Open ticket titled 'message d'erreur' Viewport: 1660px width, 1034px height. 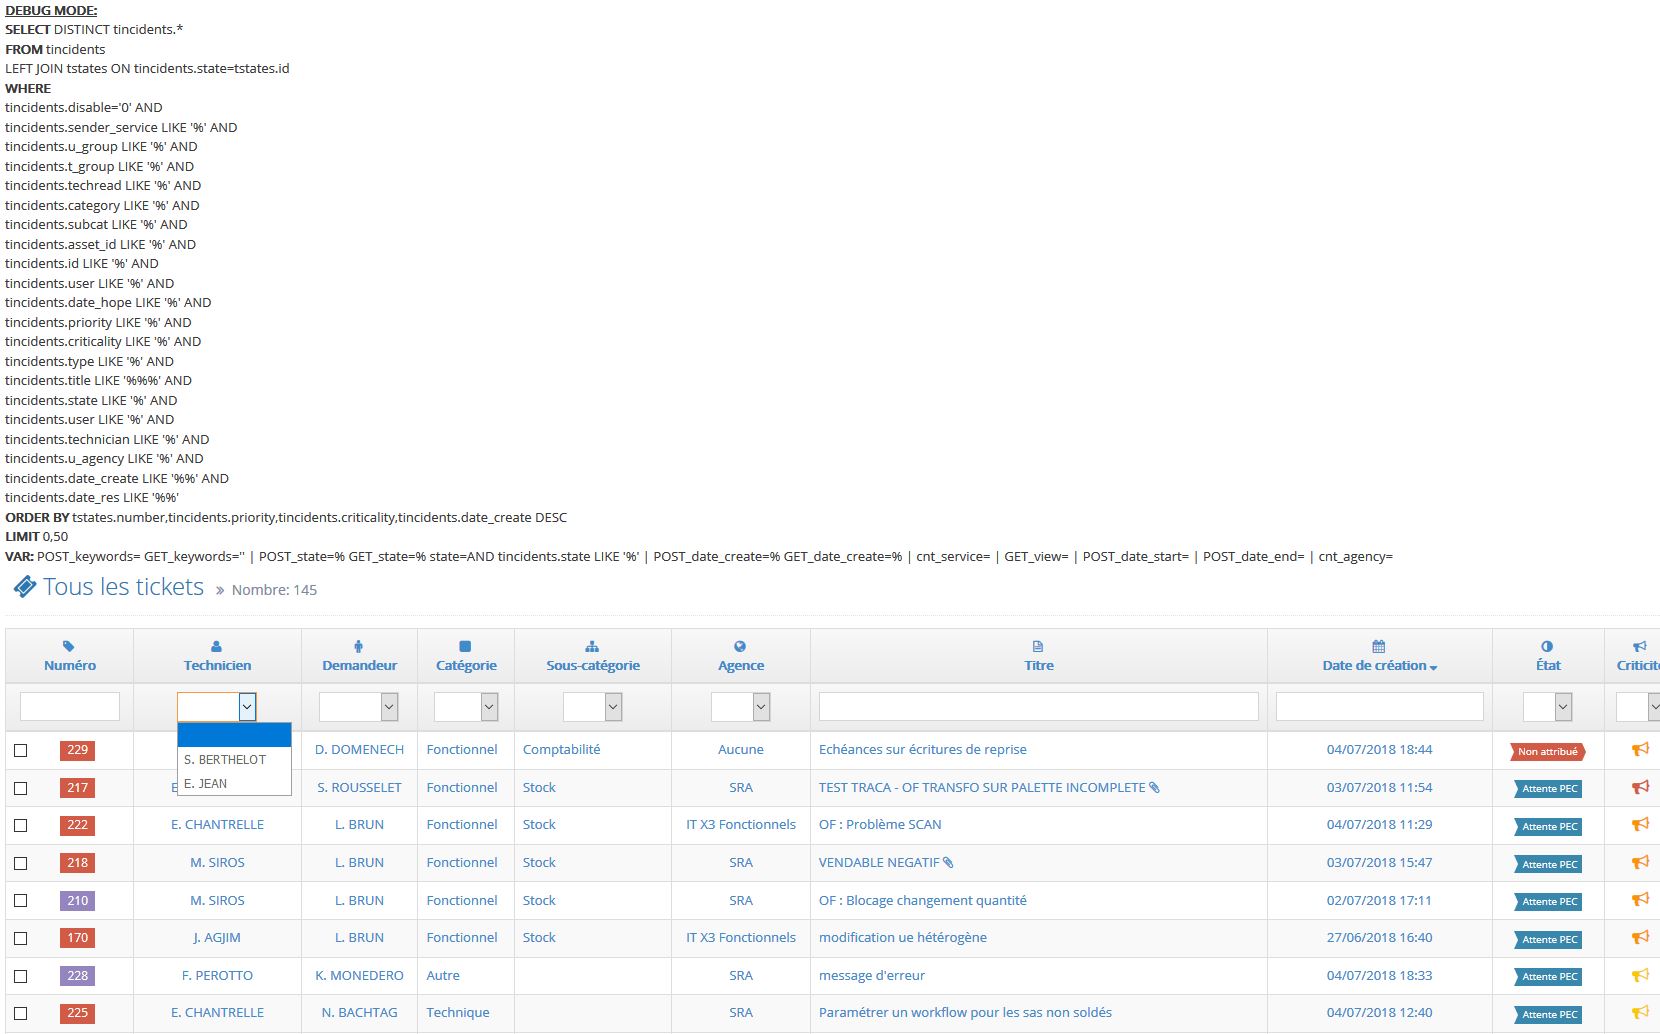pyautogui.click(x=872, y=976)
